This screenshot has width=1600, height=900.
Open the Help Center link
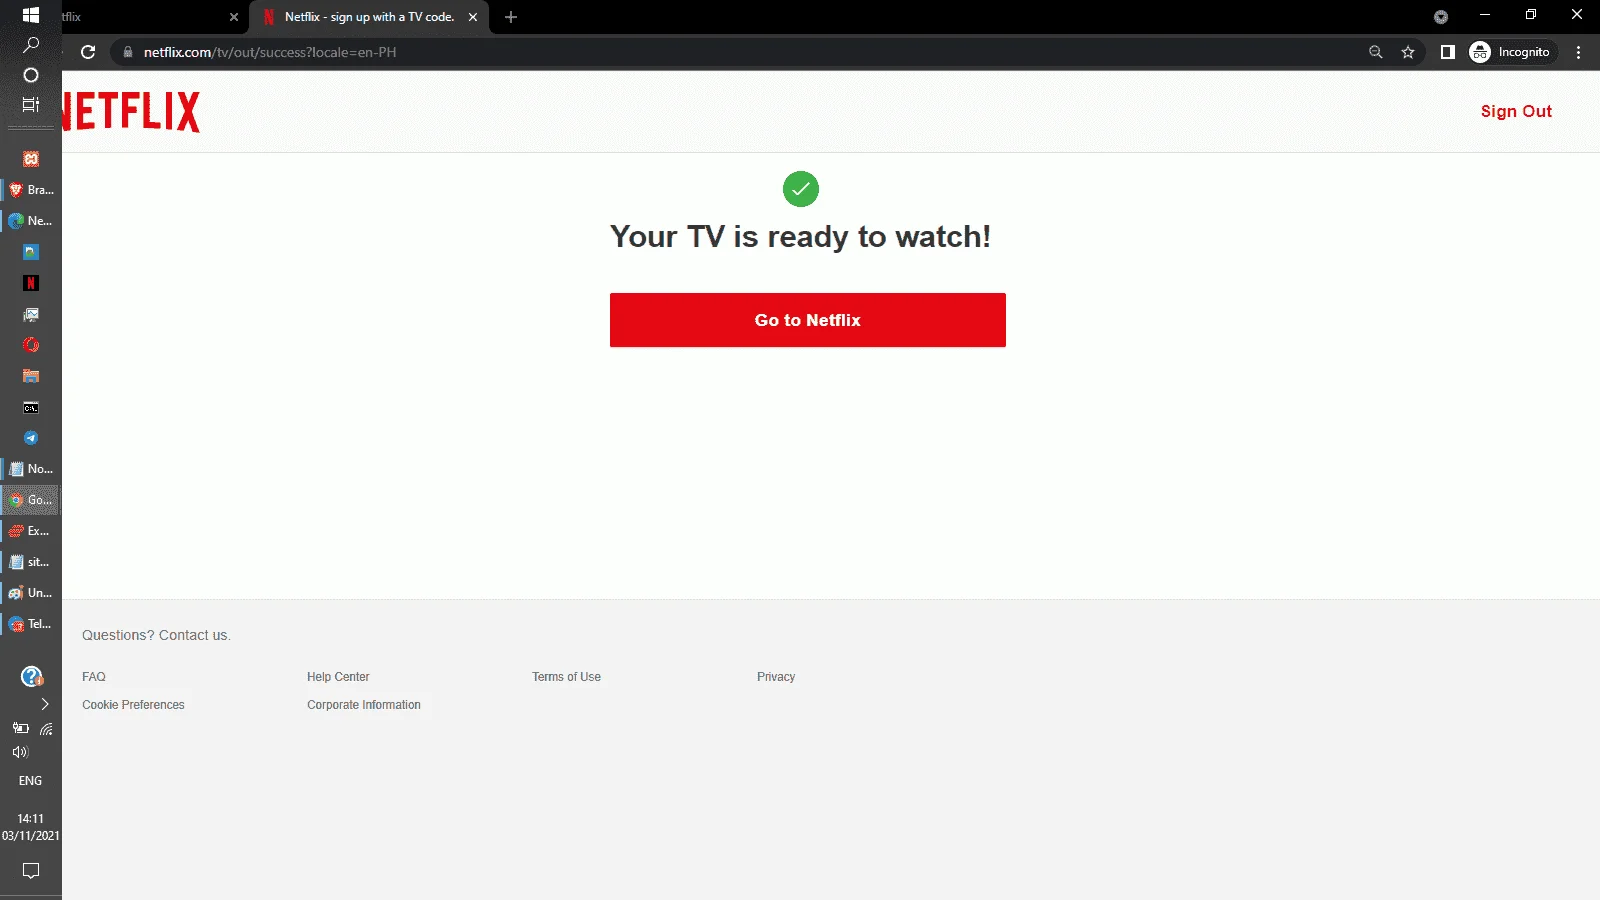point(338,677)
